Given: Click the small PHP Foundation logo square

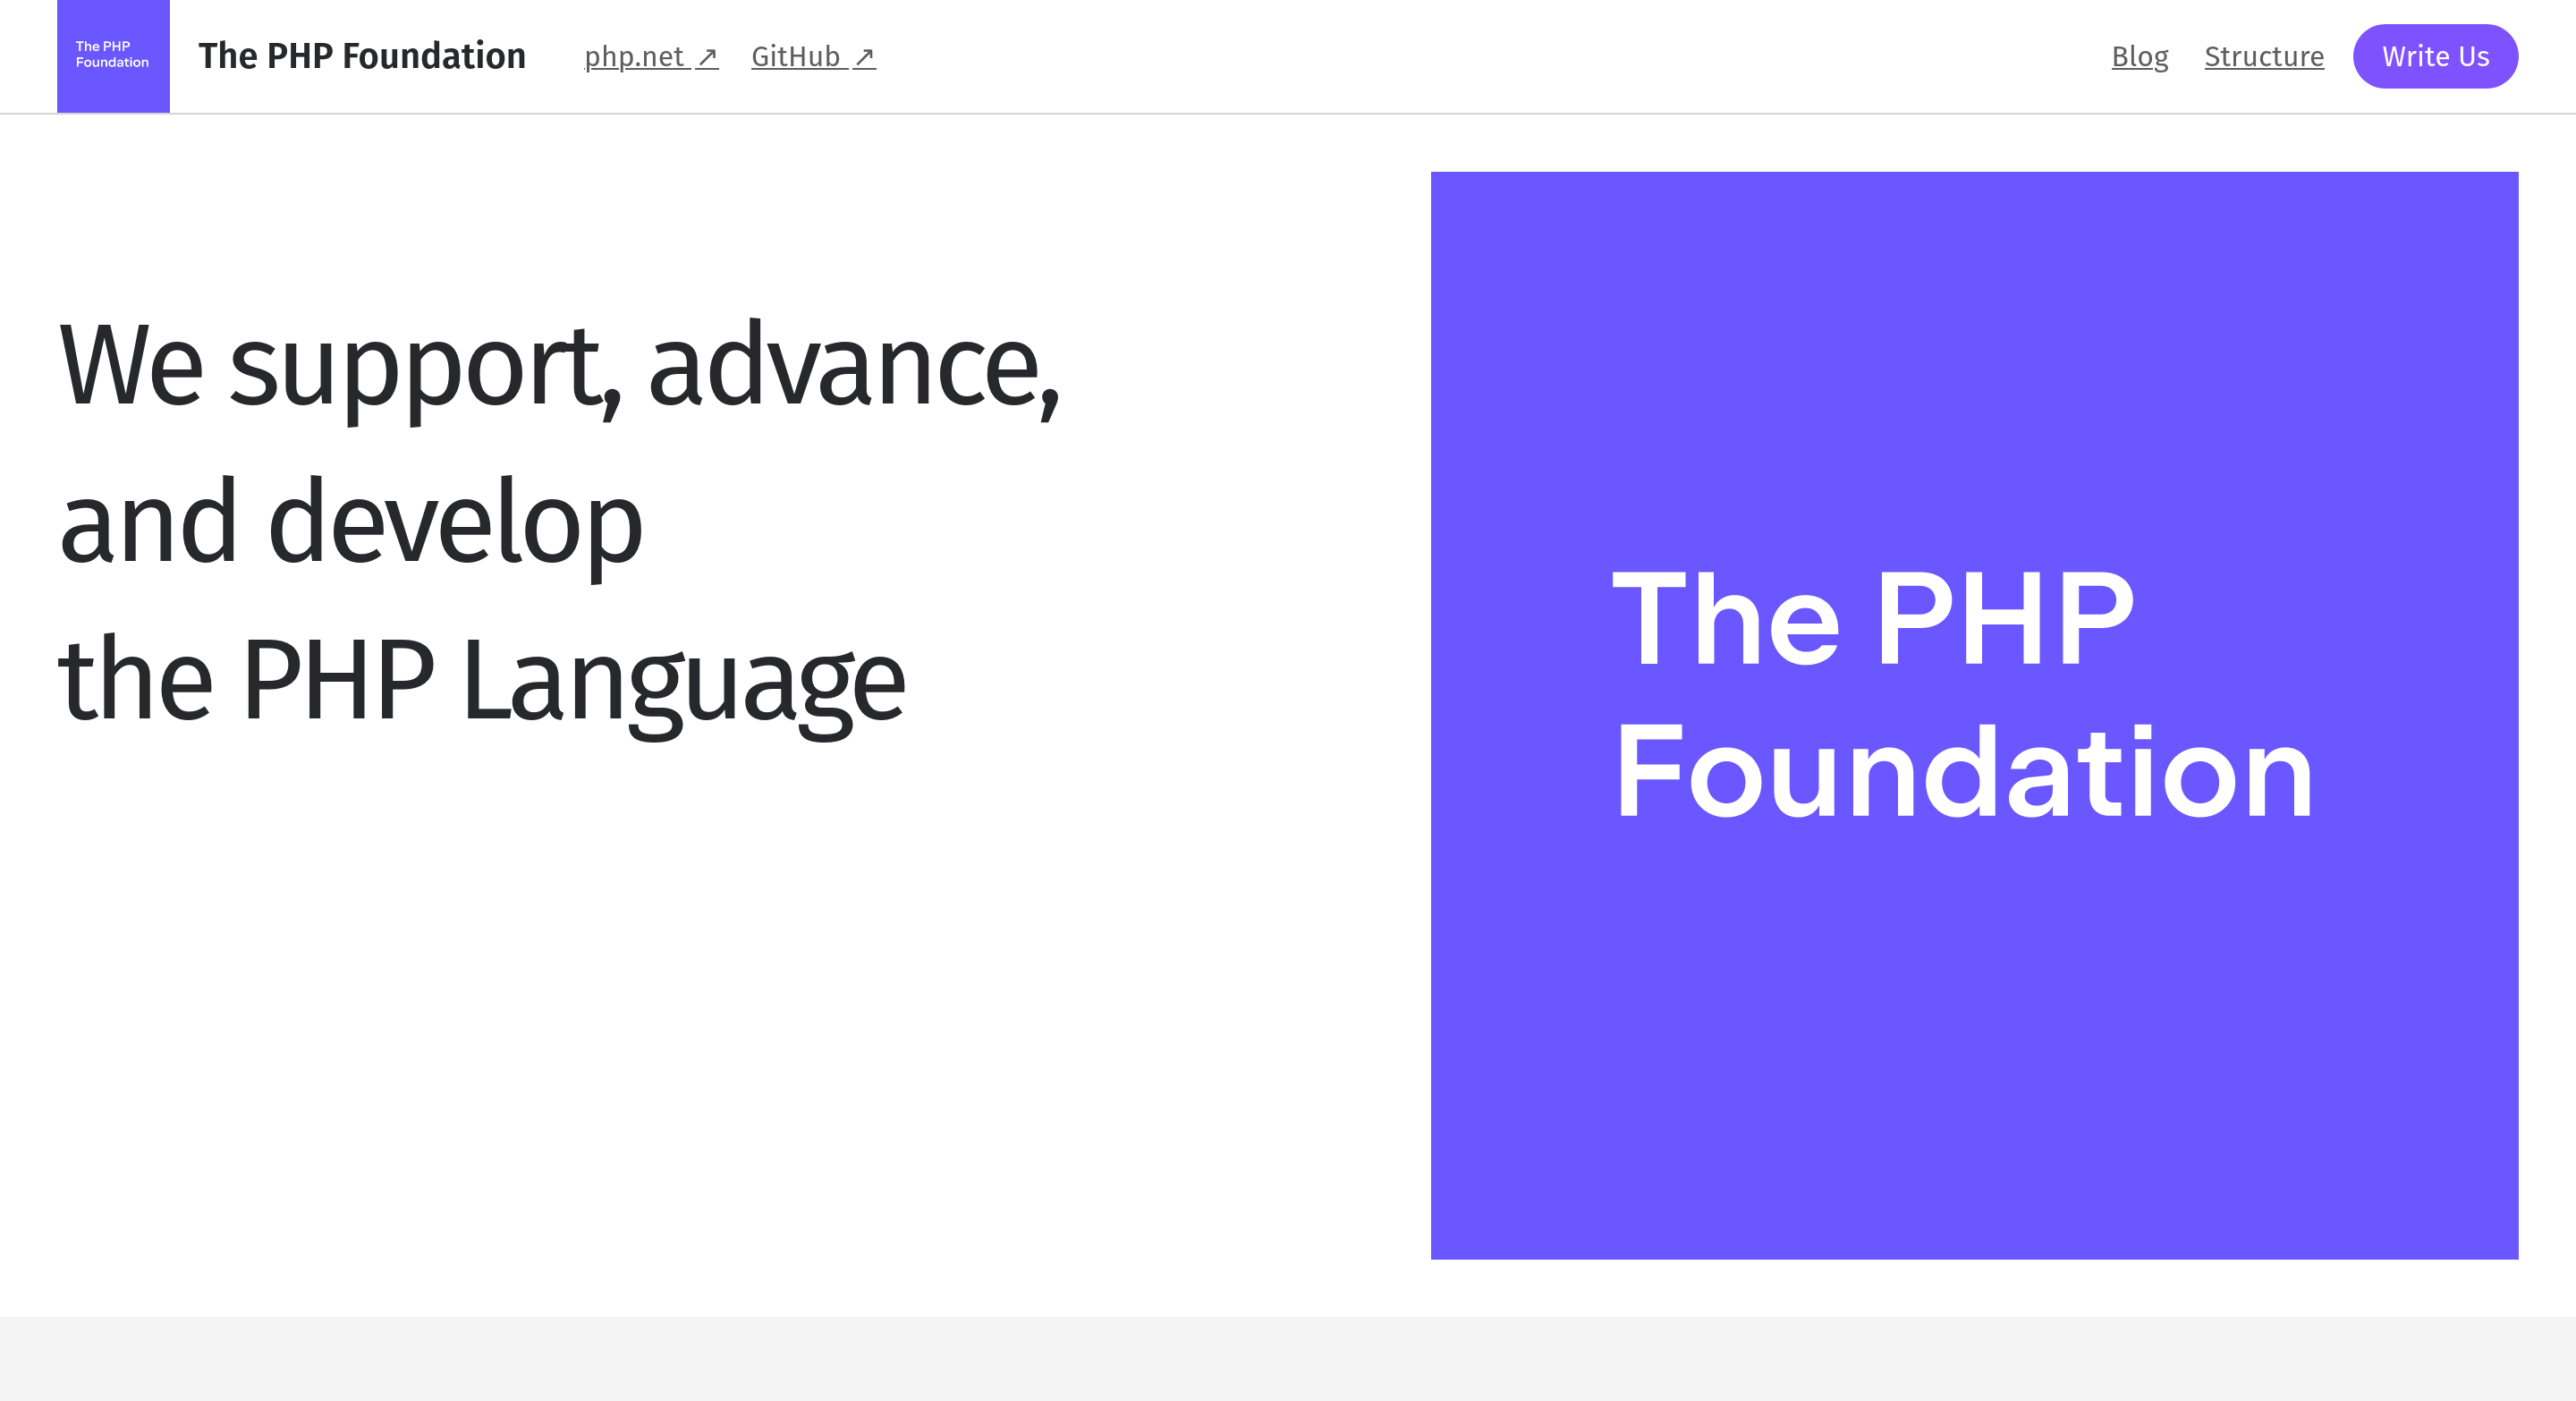Looking at the screenshot, I should [x=113, y=56].
